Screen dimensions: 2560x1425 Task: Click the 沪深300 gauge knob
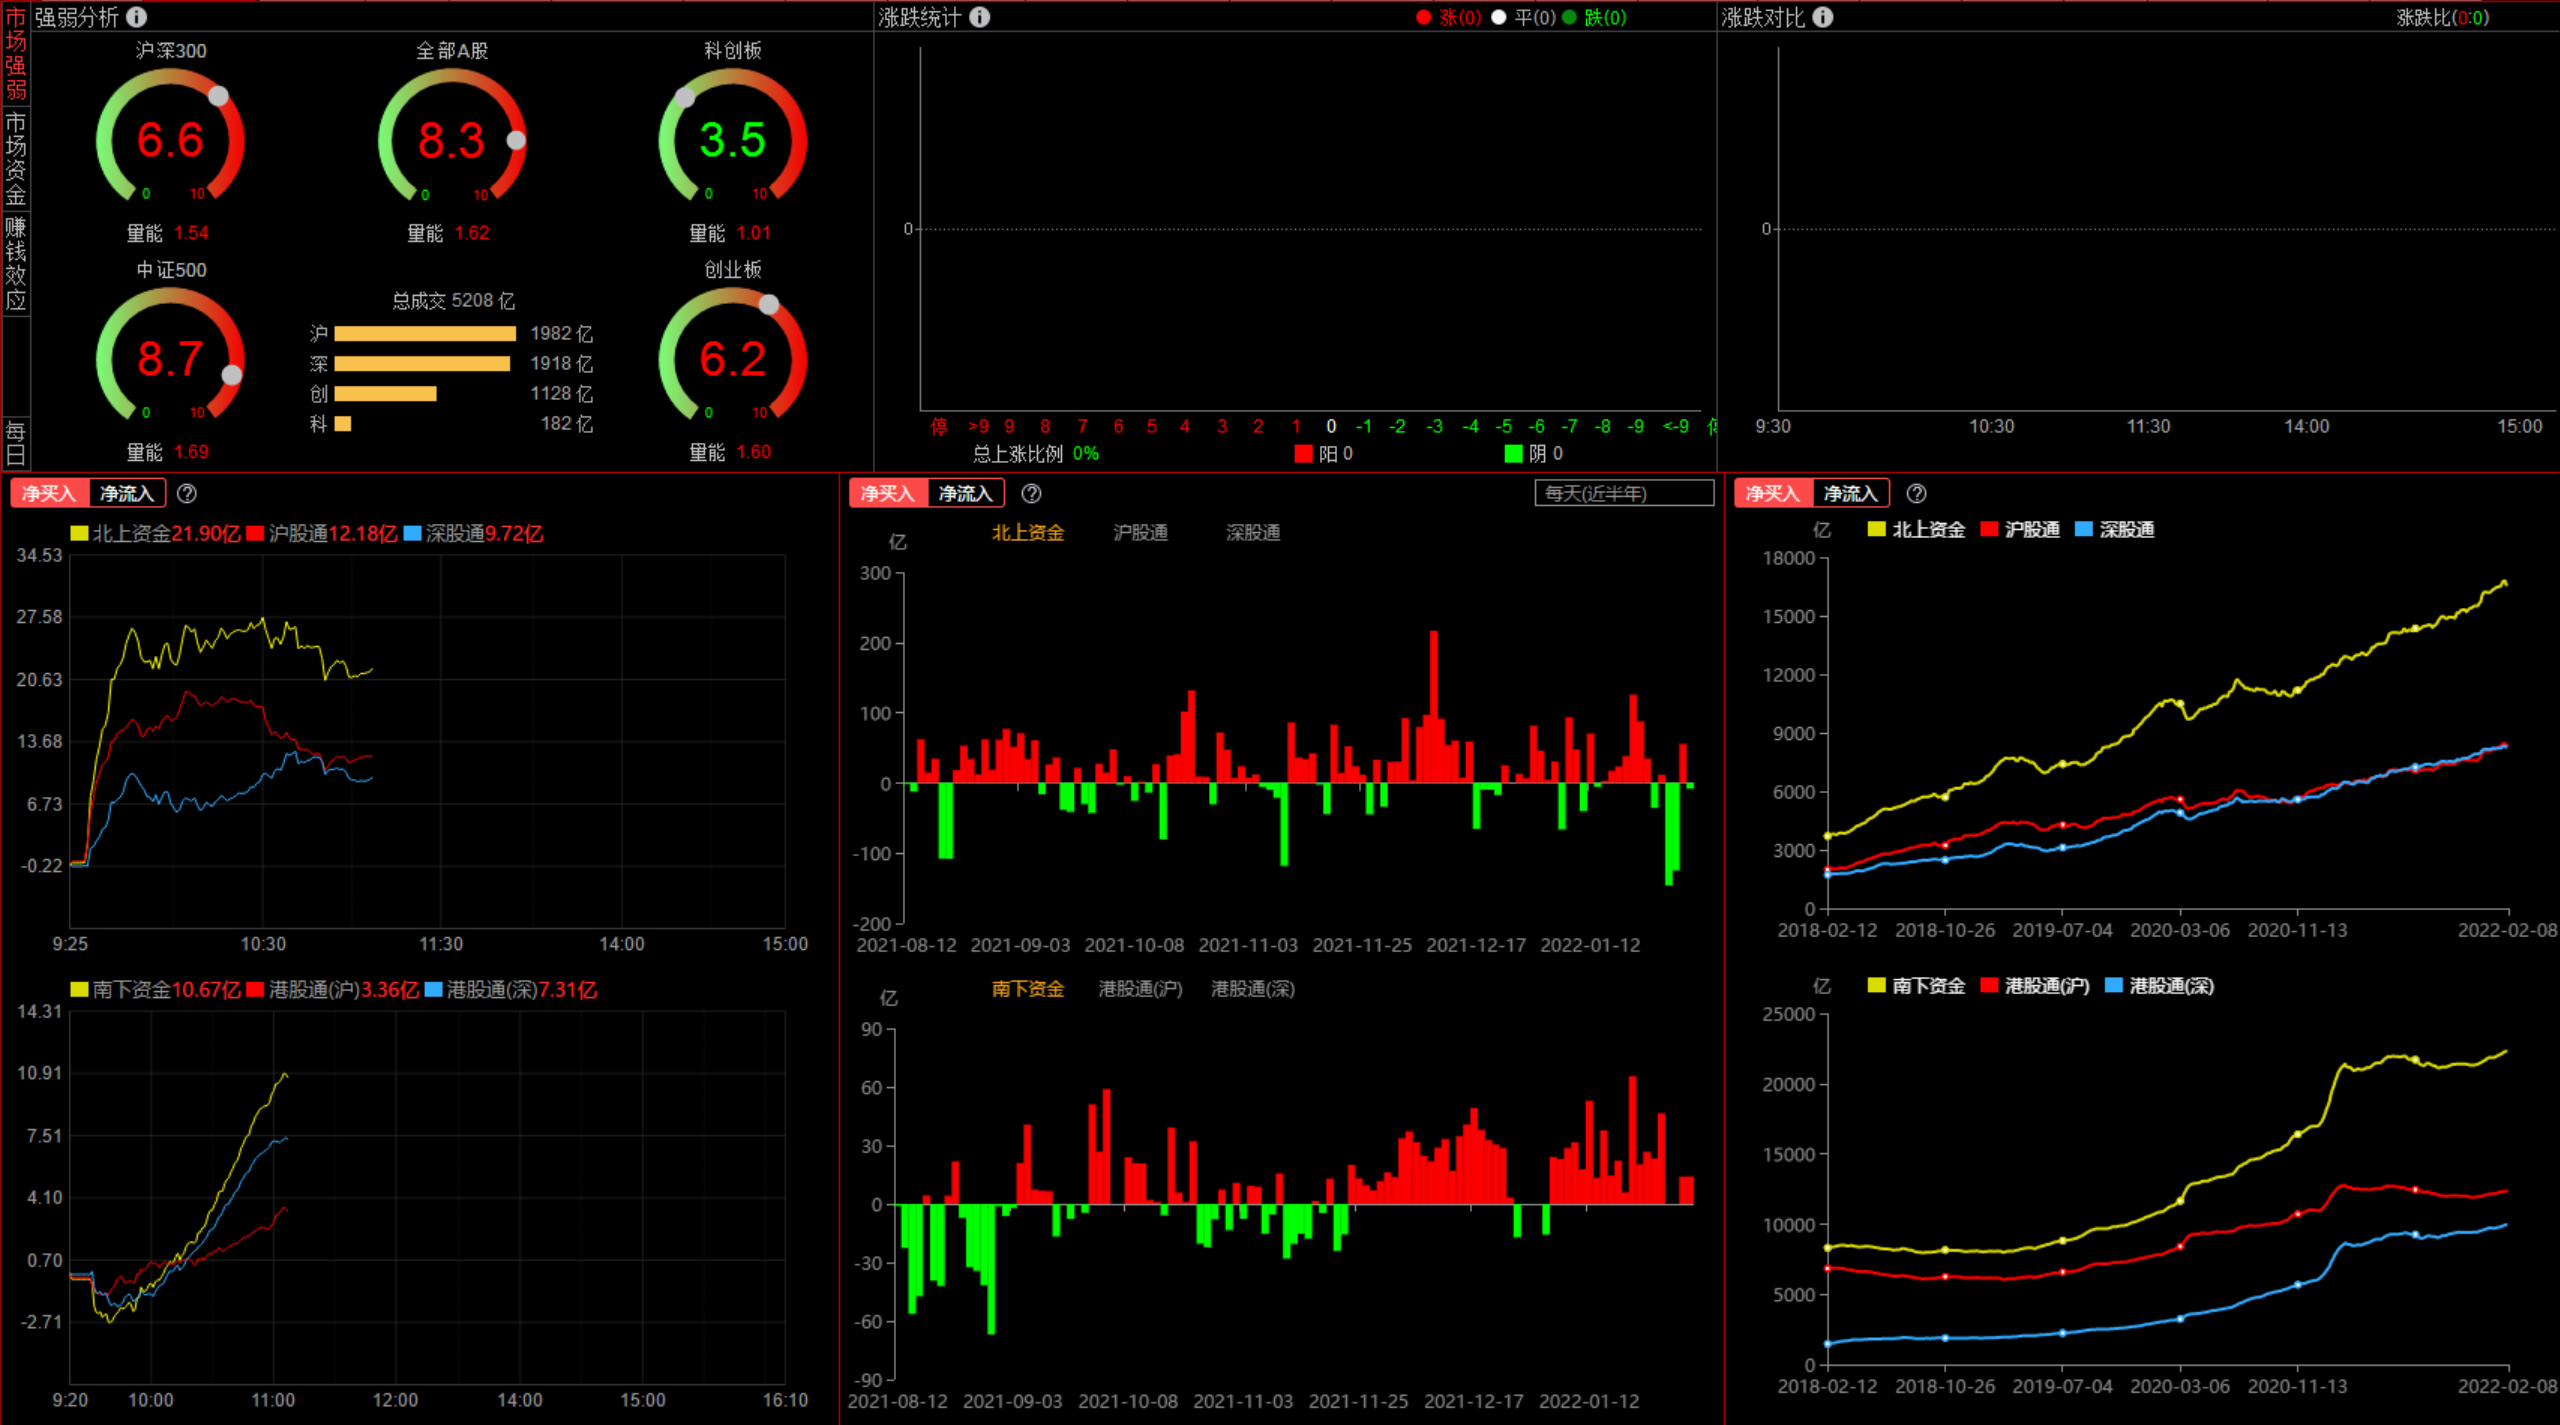tap(218, 96)
